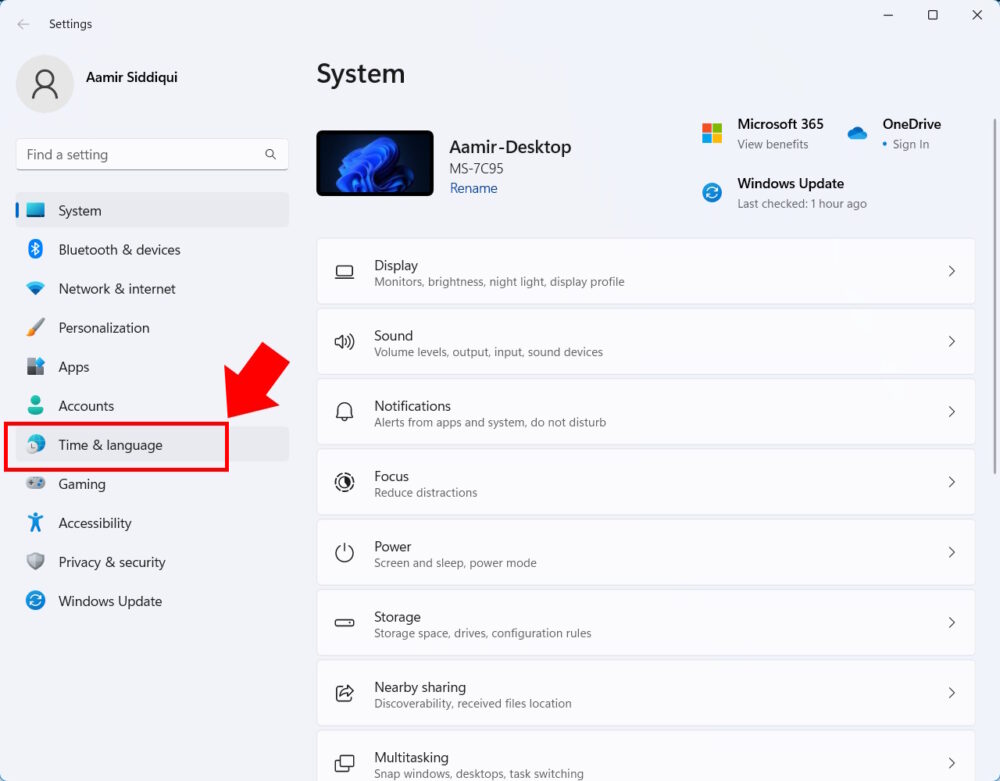Expand Notifications row chevron
1000x781 pixels.
(x=952, y=412)
